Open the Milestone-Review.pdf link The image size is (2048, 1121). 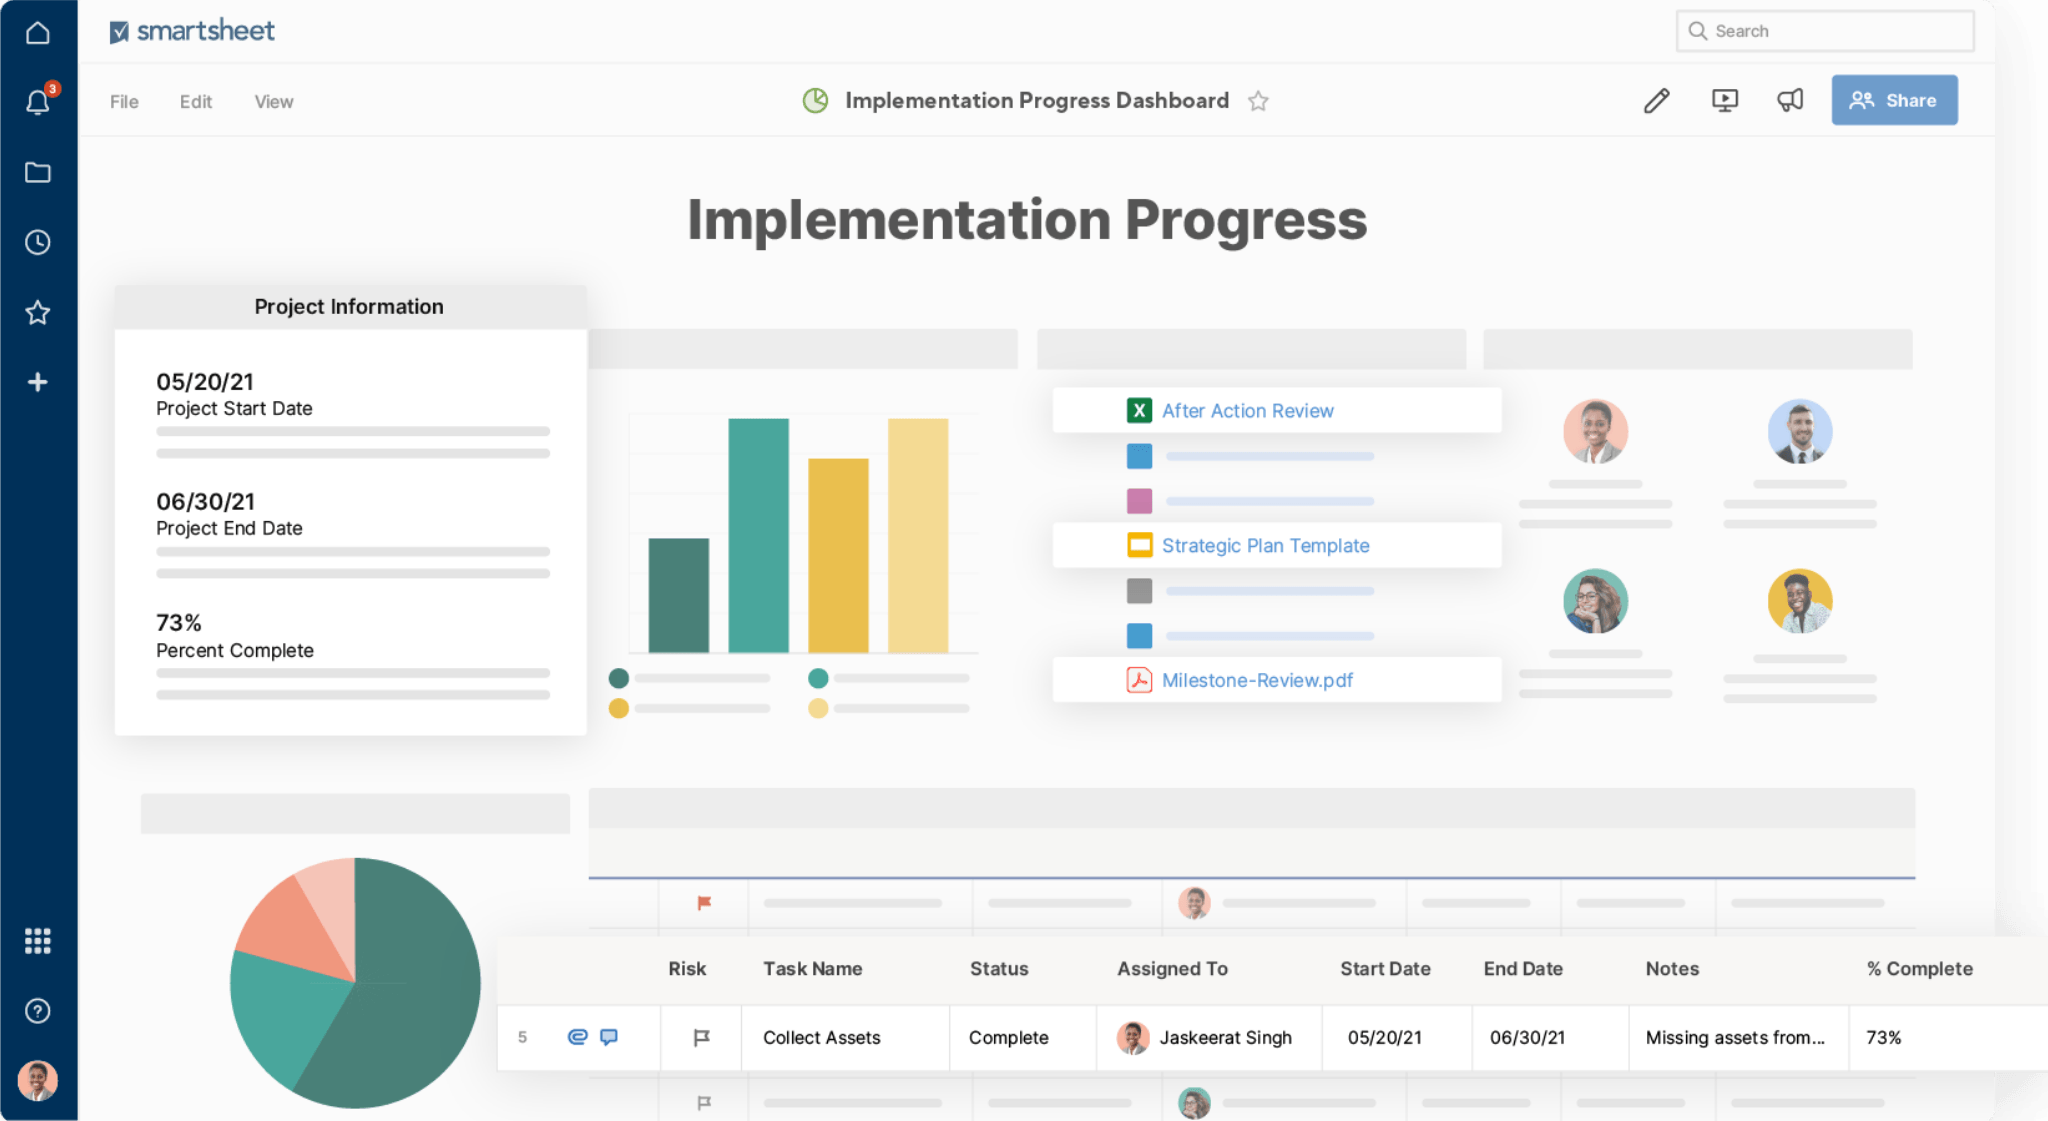(x=1256, y=681)
